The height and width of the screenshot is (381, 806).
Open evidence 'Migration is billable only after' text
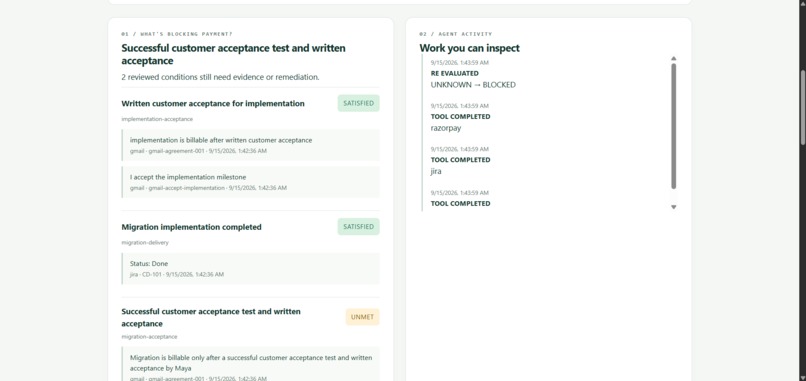click(x=251, y=363)
